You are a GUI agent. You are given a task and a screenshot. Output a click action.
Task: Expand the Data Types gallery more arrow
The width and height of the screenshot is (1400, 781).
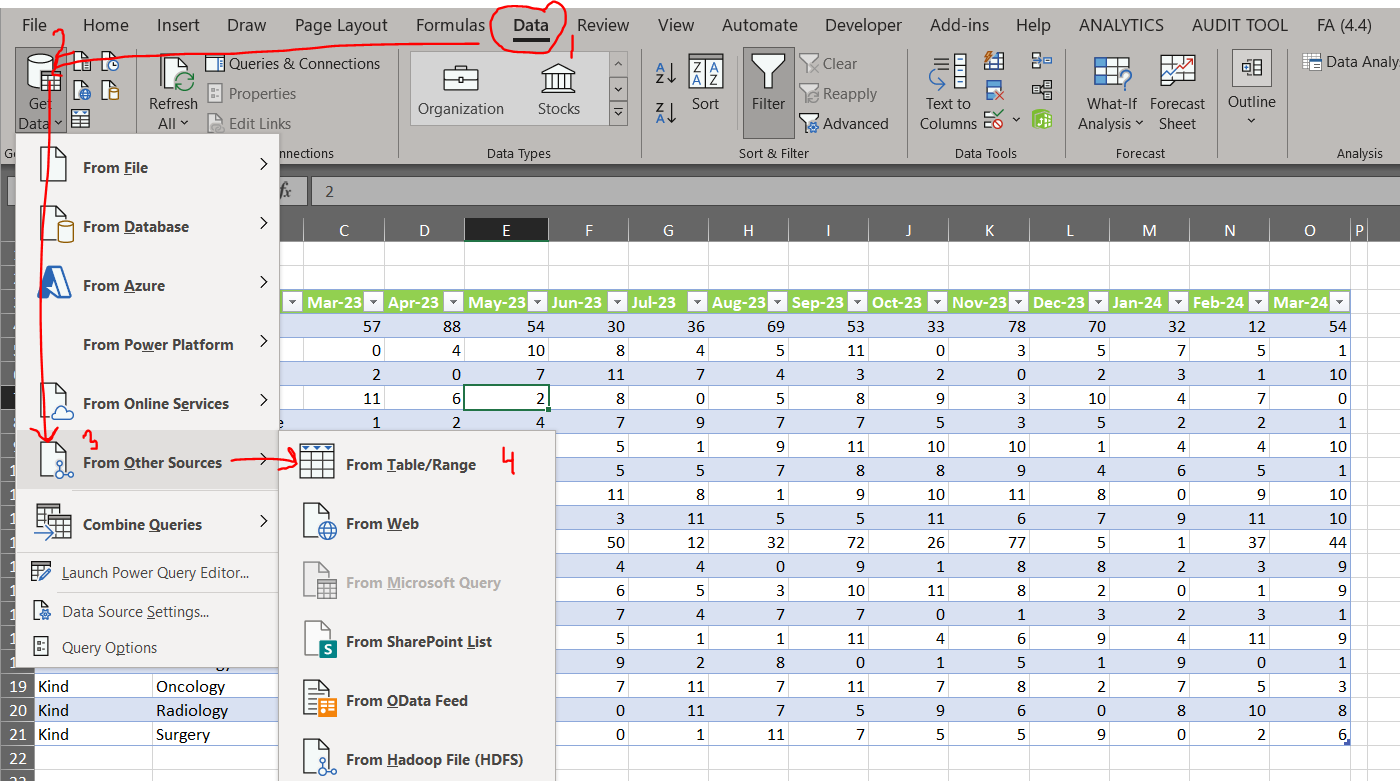618,112
